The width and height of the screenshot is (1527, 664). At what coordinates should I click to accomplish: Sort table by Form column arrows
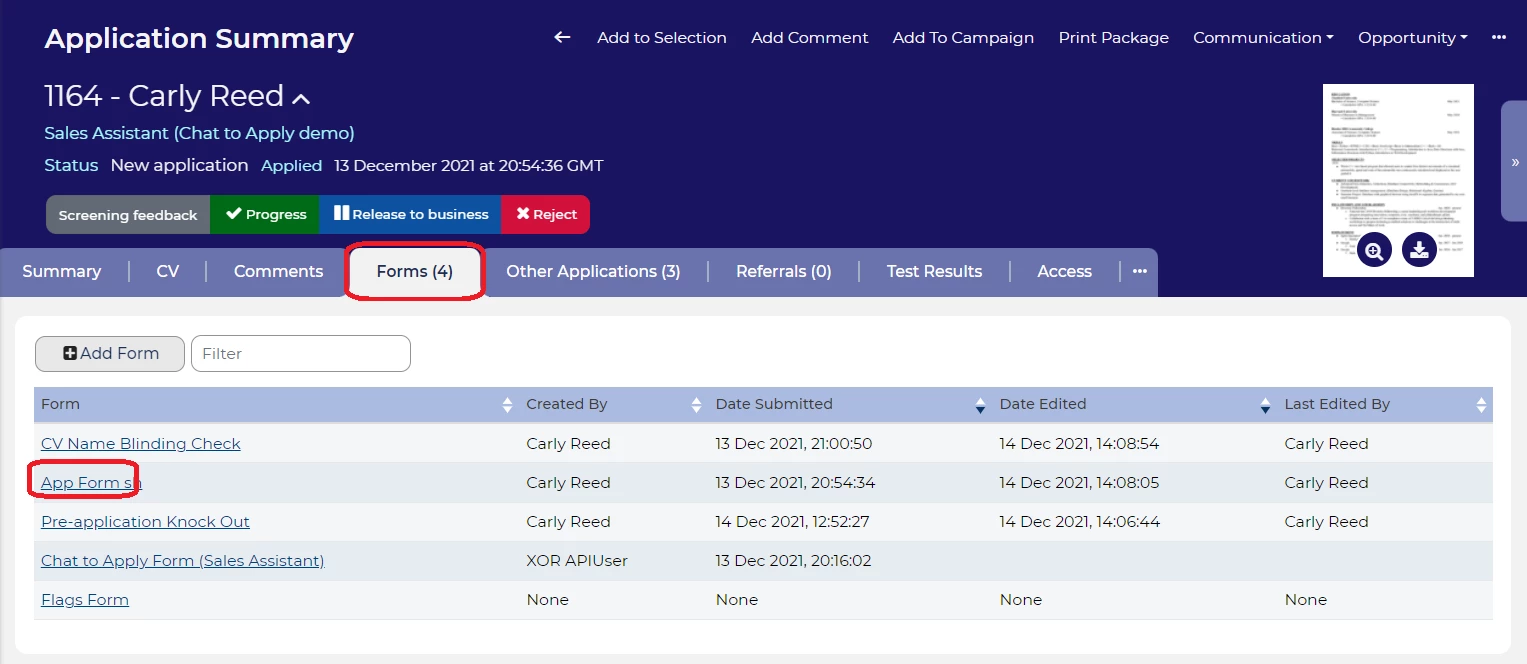[x=506, y=405]
